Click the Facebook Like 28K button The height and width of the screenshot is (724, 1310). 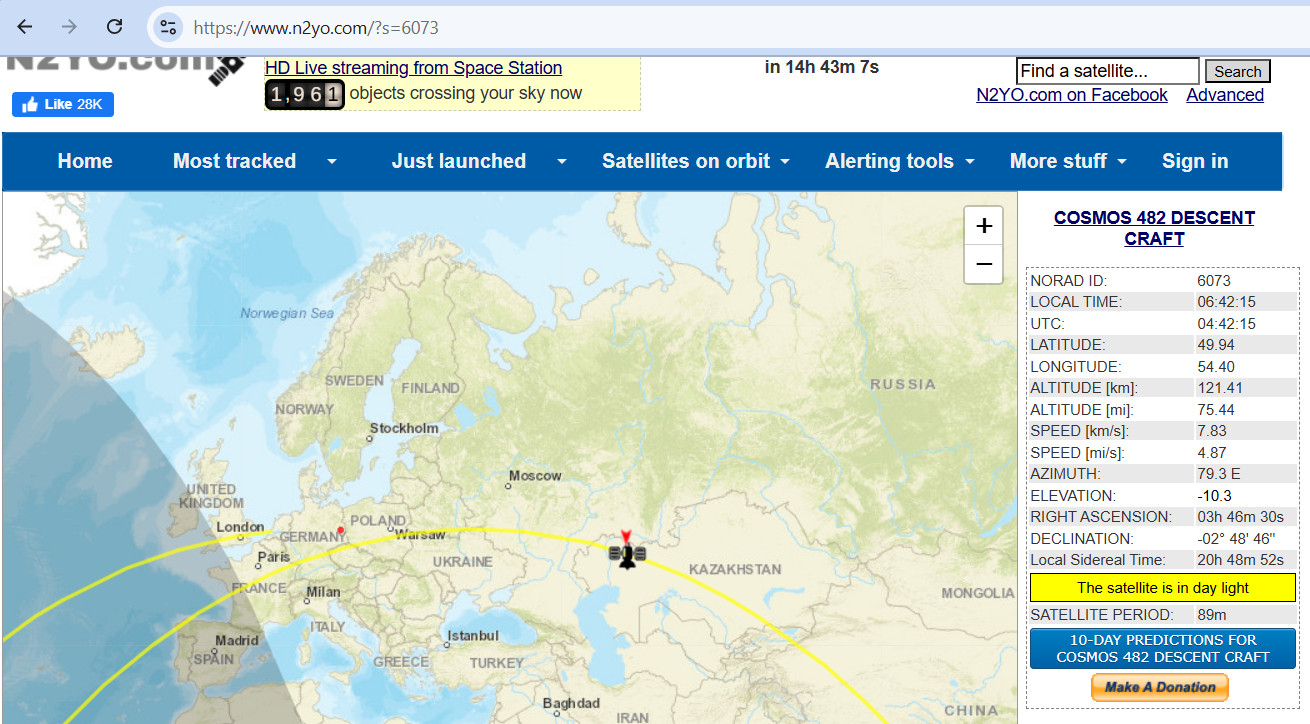(63, 104)
